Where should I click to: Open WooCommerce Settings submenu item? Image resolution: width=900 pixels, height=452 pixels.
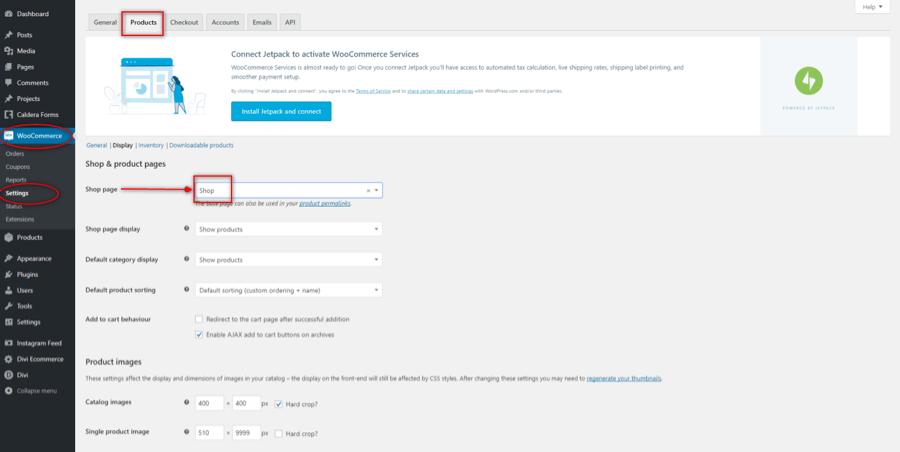(x=17, y=194)
